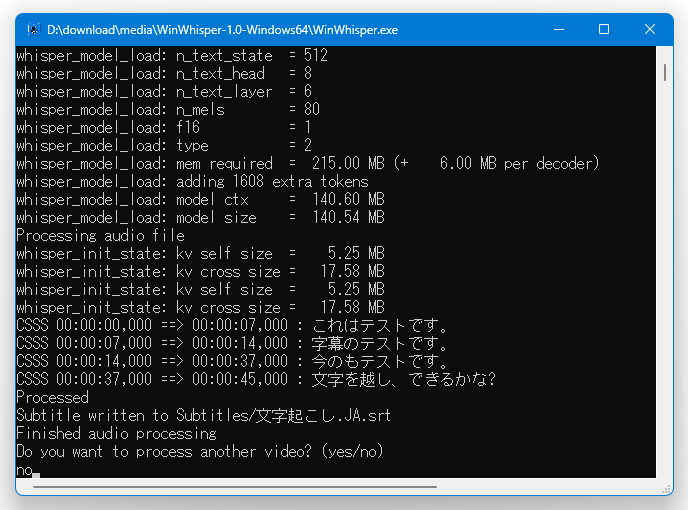Click the WinWhisper app icon in title bar
Screen dimensions: 688x510
pyautogui.click(x=33, y=29)
